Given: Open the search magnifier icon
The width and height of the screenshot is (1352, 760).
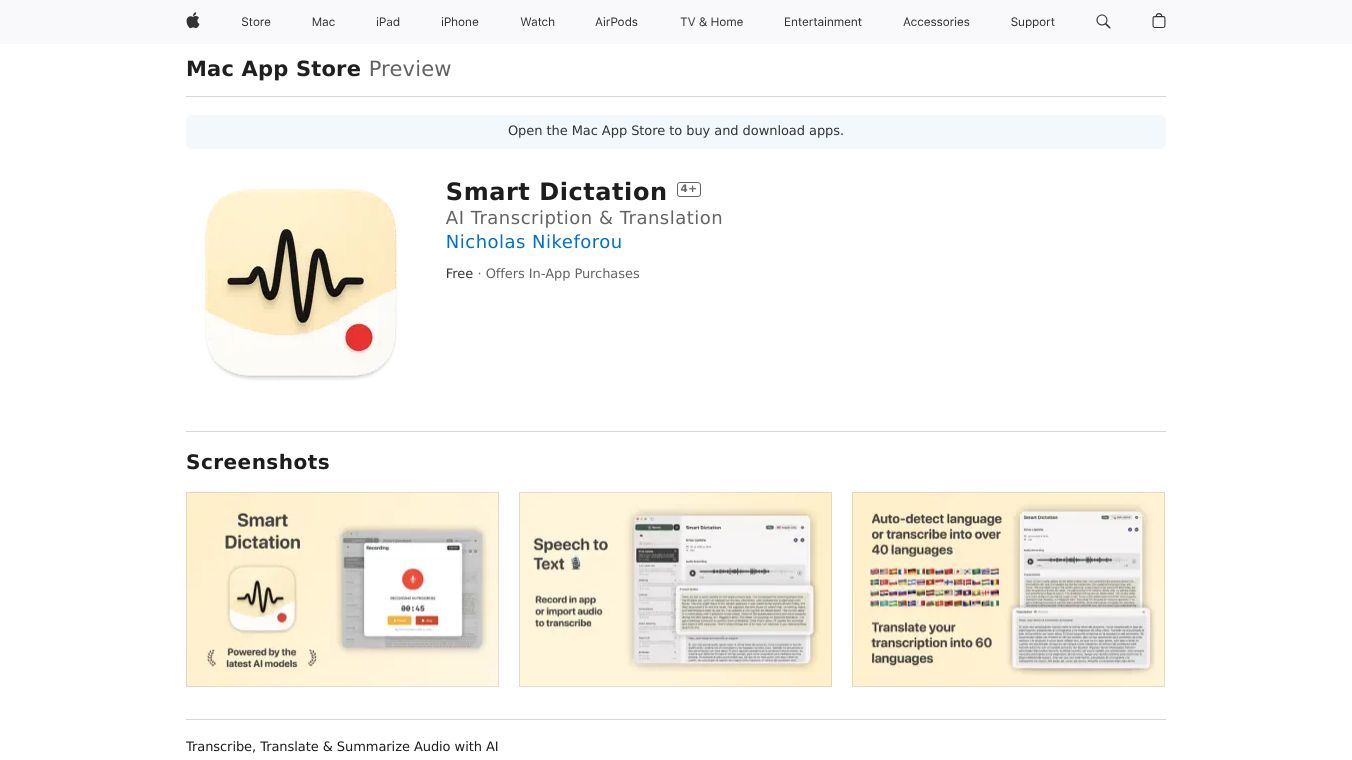Looking at the screenshot, I should [x=1103, y=21].
